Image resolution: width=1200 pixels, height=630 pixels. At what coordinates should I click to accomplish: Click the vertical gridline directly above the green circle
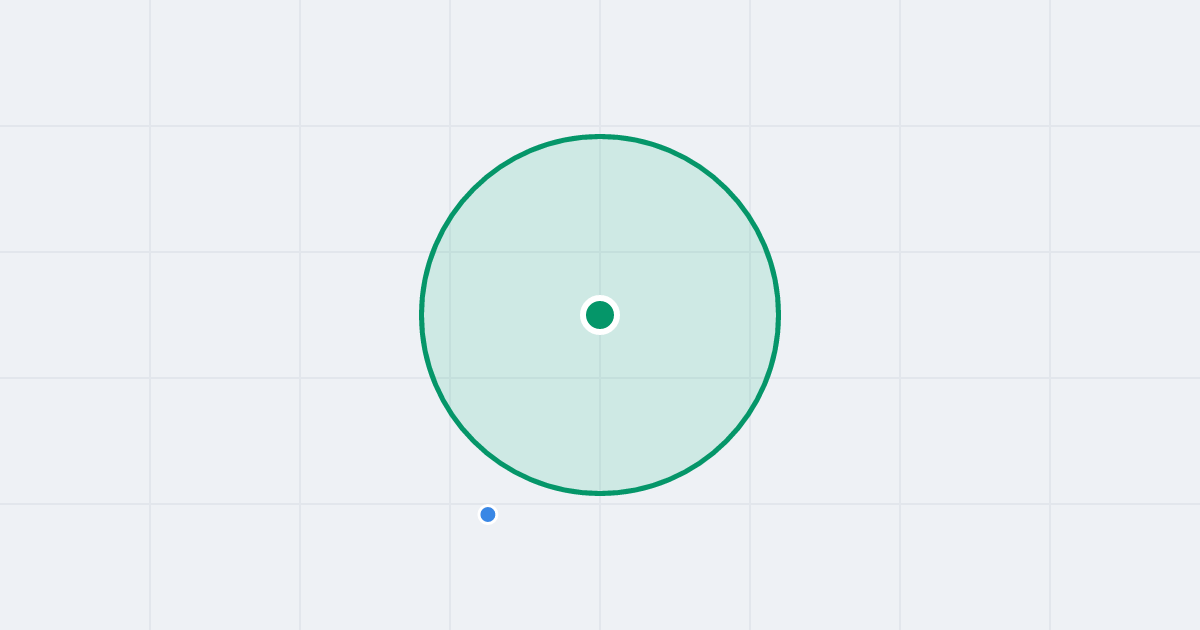tap(600, 65)
